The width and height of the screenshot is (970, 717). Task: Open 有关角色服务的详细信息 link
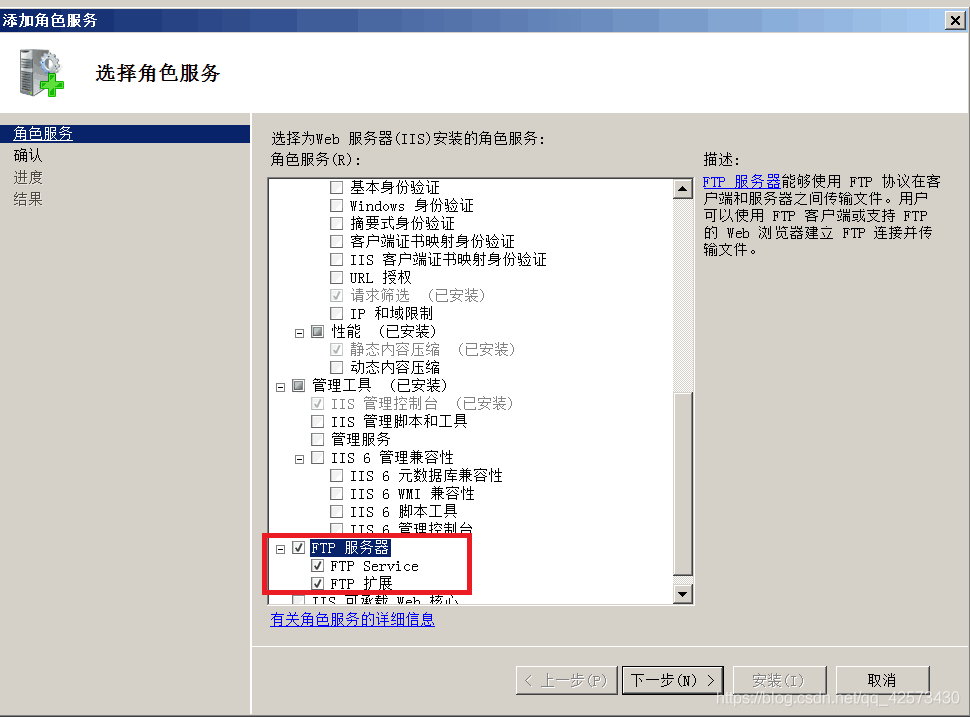(353, 619)
